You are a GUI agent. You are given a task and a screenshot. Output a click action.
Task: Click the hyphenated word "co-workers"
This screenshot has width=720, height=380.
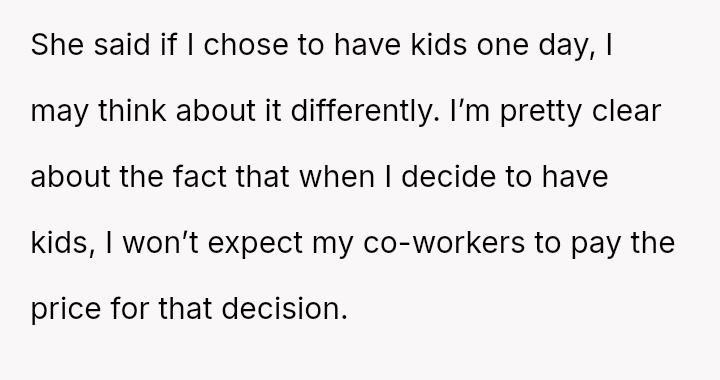tap(444, 243)
